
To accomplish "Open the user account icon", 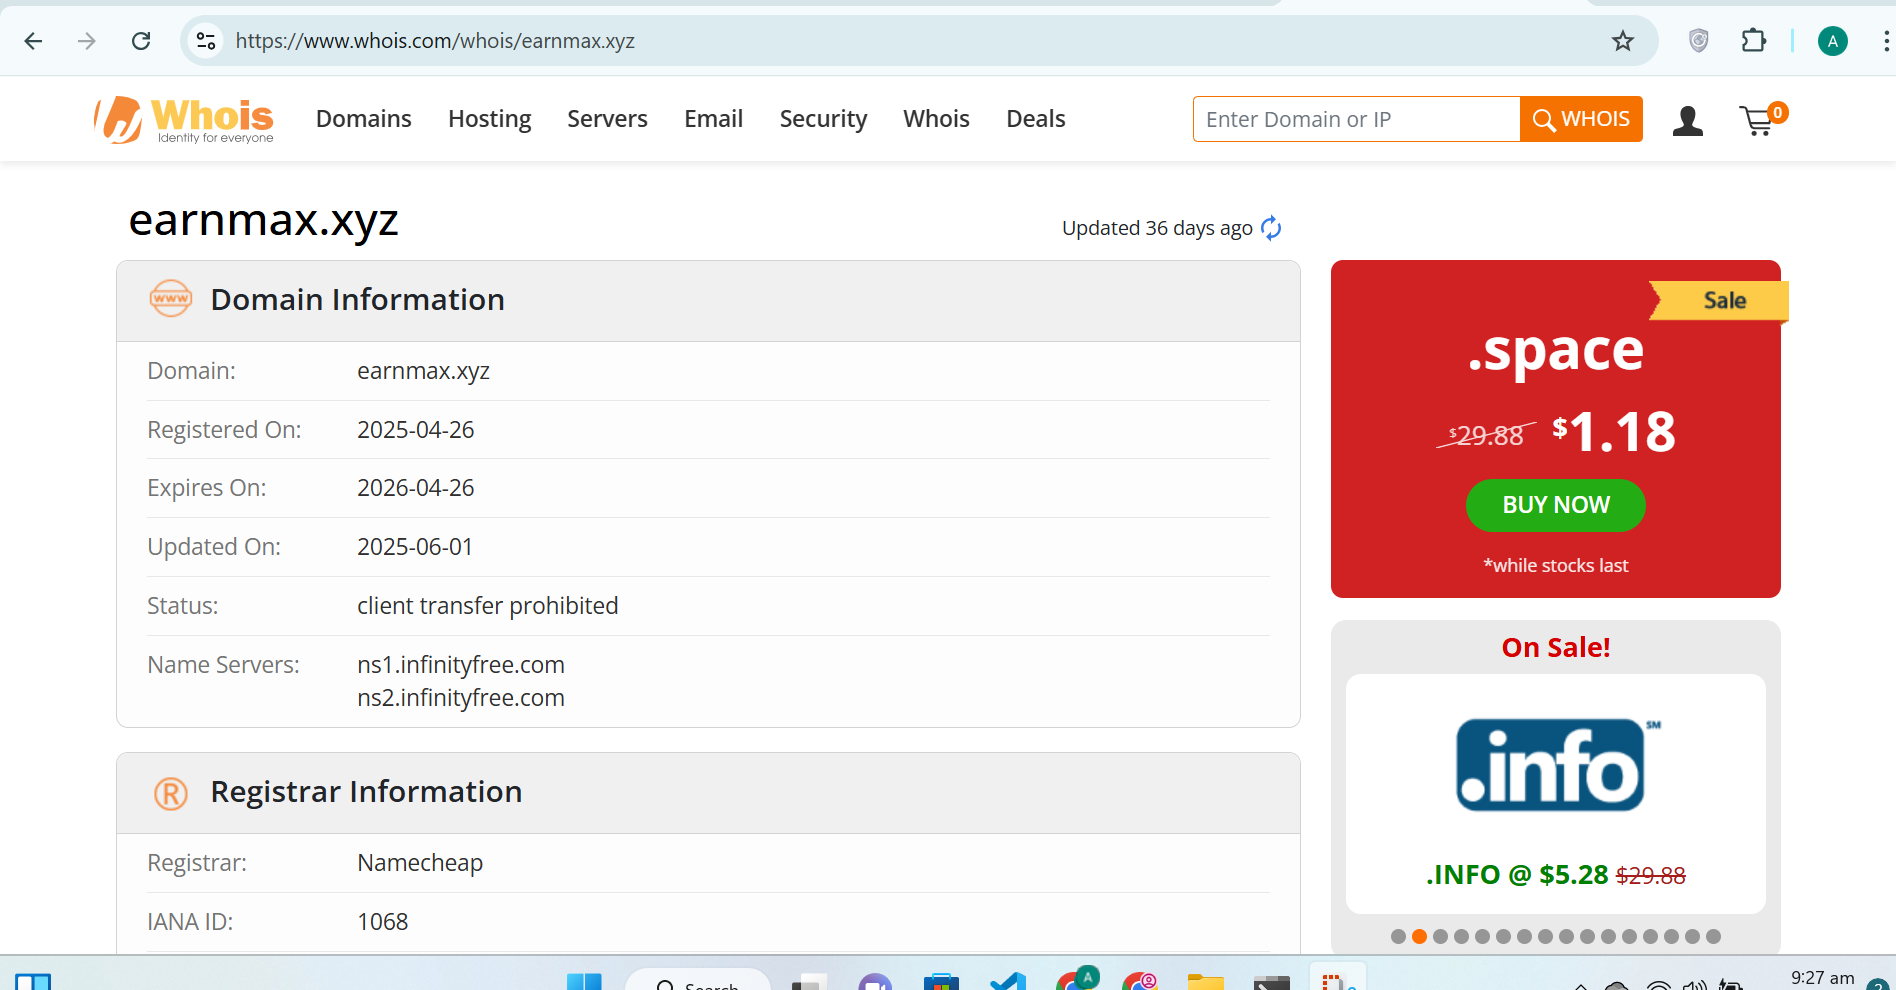I will pos(1688,121).
